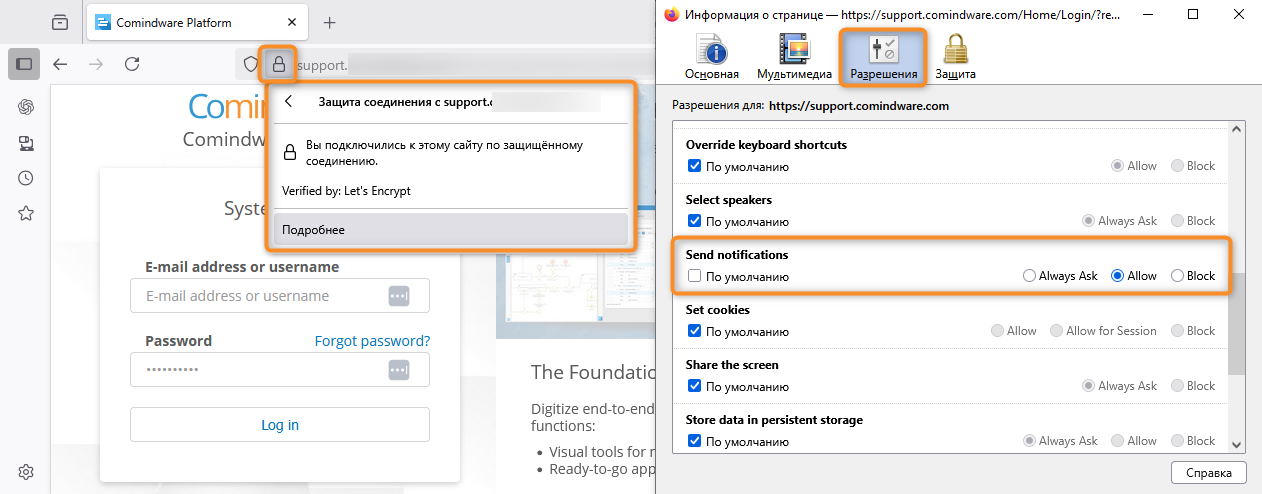Click the browser forward arrow
The width and height of the screenshot is (1262, 494).
tap(96, 64)
